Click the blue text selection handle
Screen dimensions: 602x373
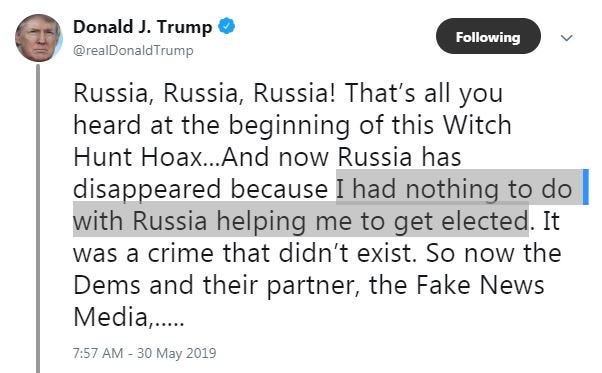point(585,187)
